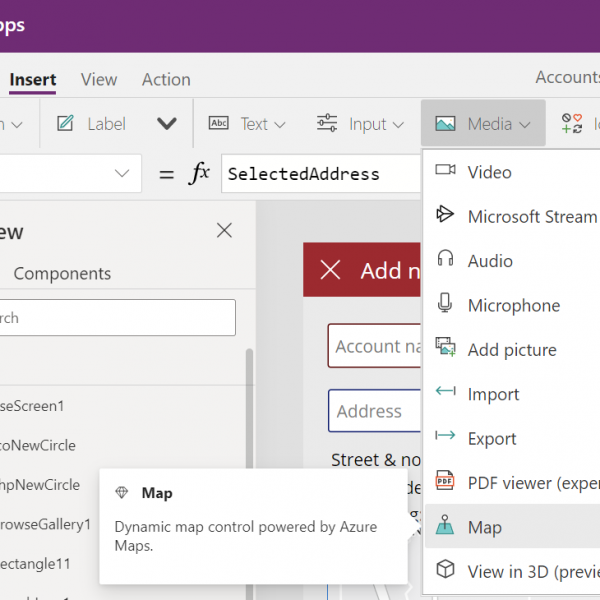
Task: Click the Video camera icon
Action: 445,170
